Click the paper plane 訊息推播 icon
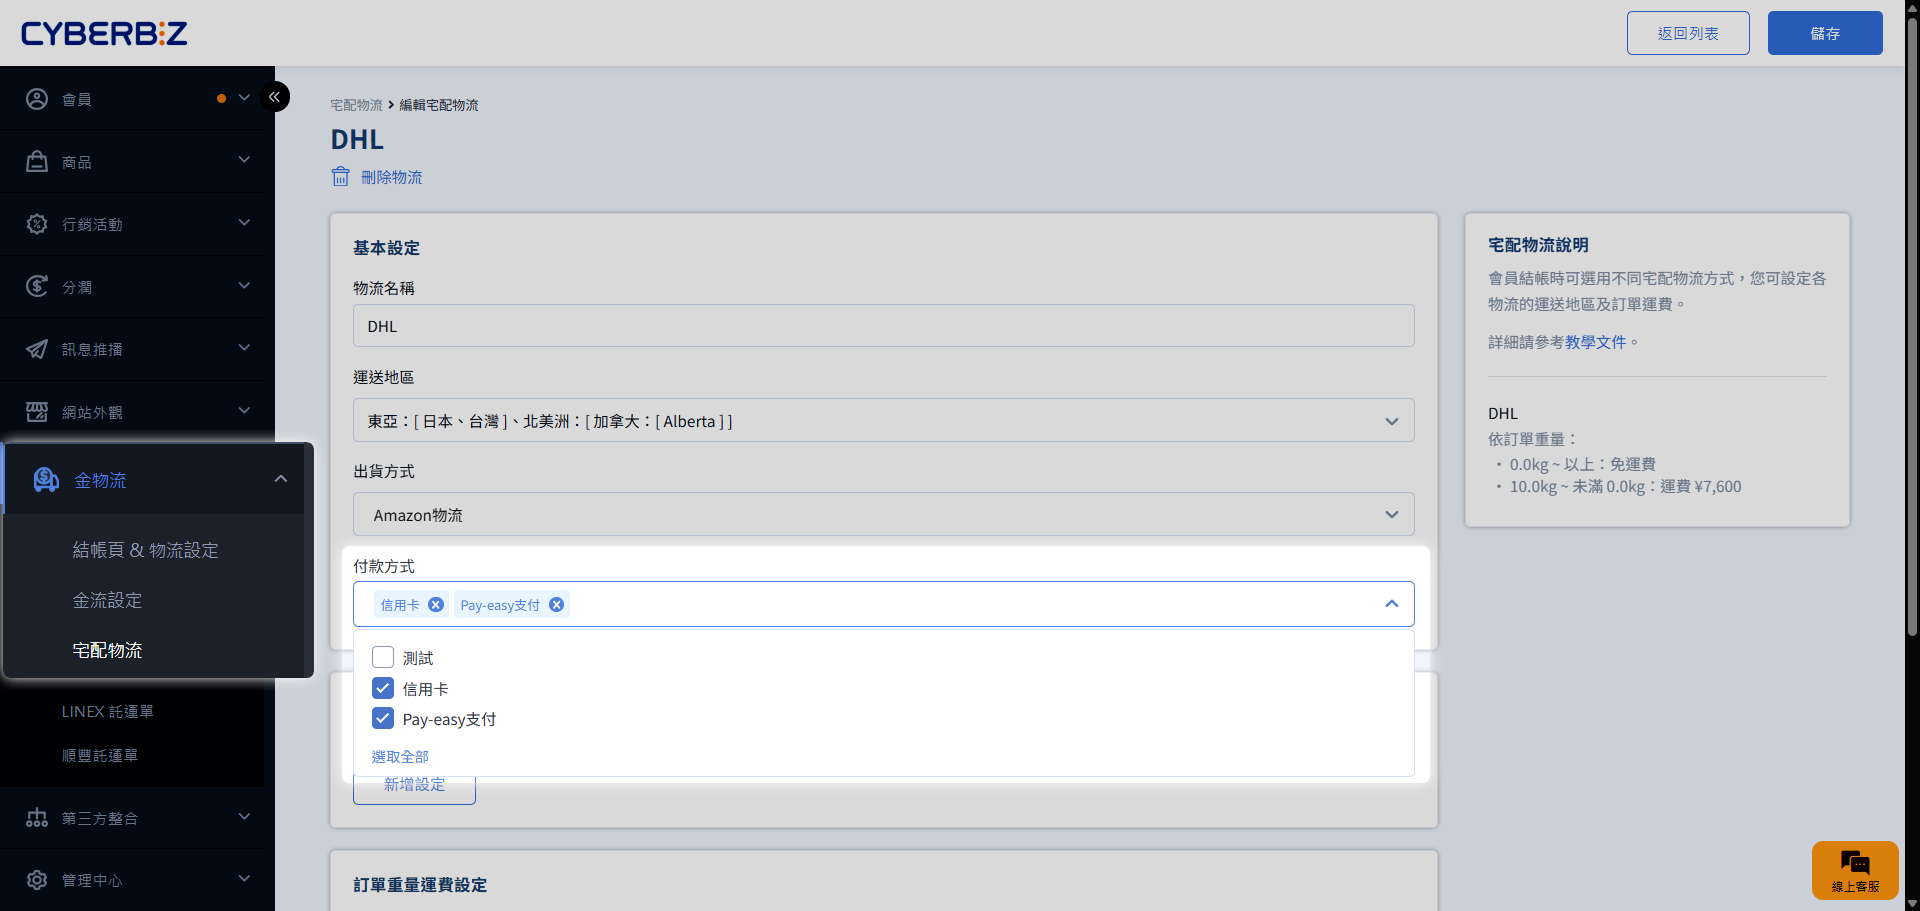The height and width of the screenshot is (911, 1920). 37,349
